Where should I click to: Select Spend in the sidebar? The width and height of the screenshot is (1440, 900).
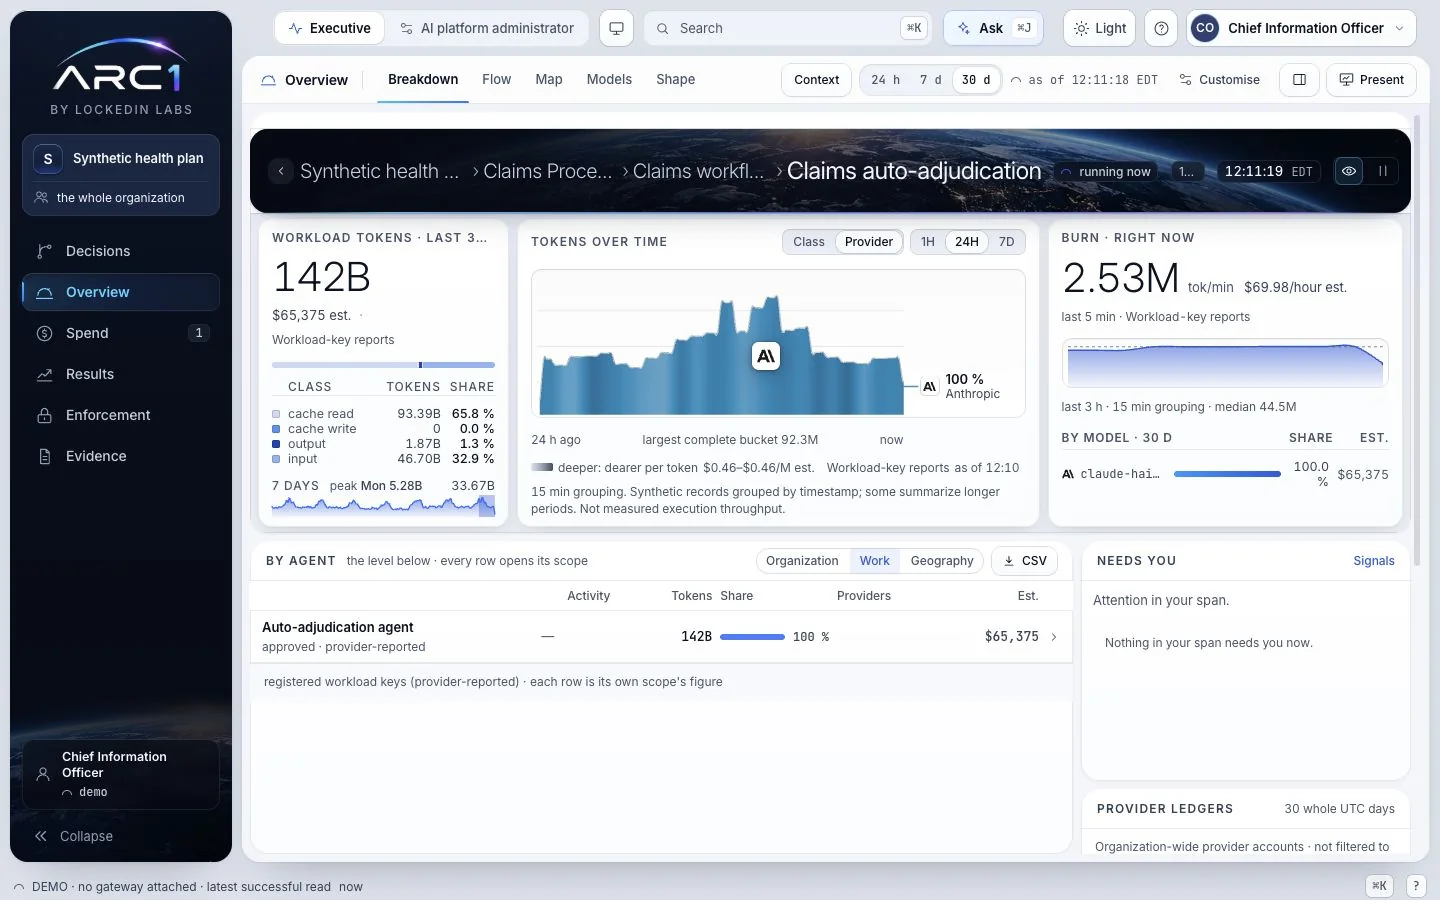pos(120,333)
